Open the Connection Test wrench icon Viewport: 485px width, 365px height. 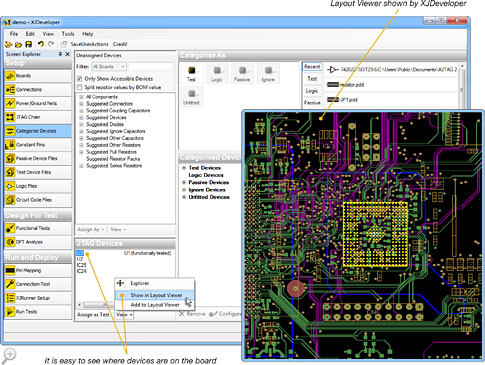click(10, 284)
